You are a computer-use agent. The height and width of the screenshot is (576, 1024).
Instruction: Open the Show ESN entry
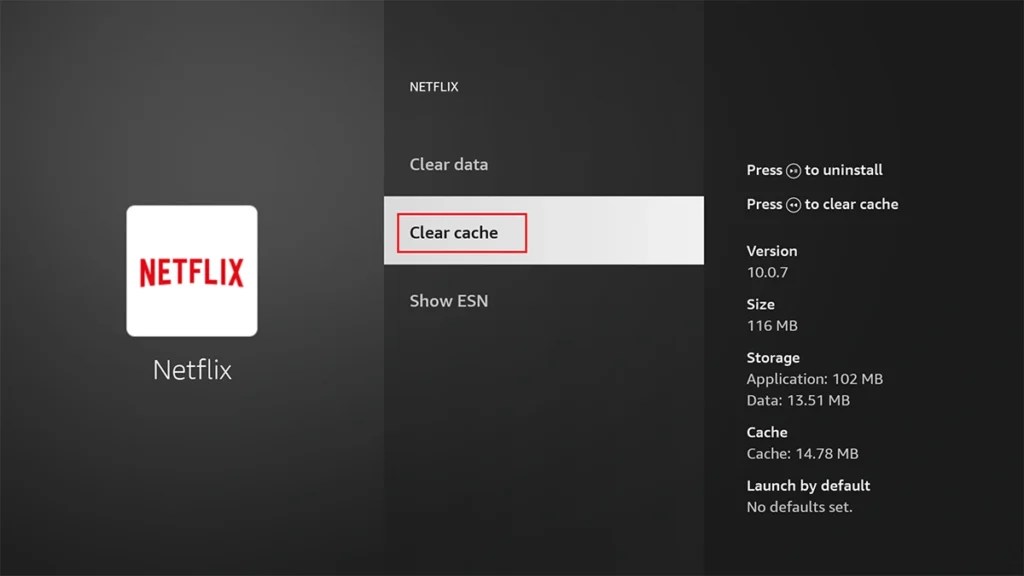coord(448,300)
